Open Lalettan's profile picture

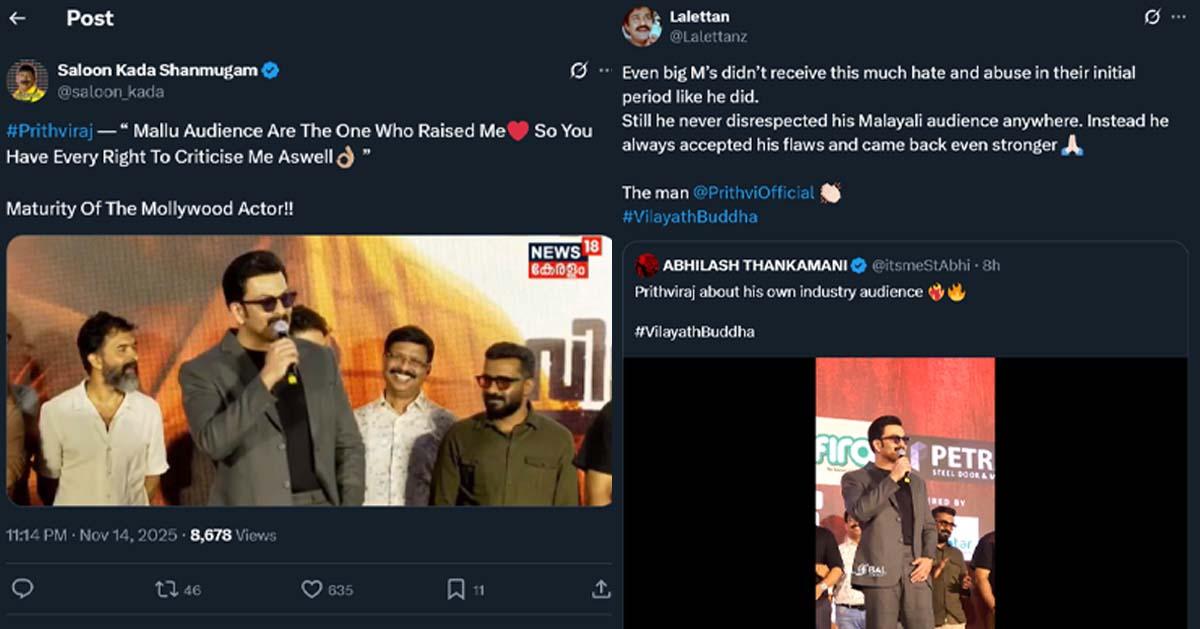pyautogui.click(x=641, y=26)
